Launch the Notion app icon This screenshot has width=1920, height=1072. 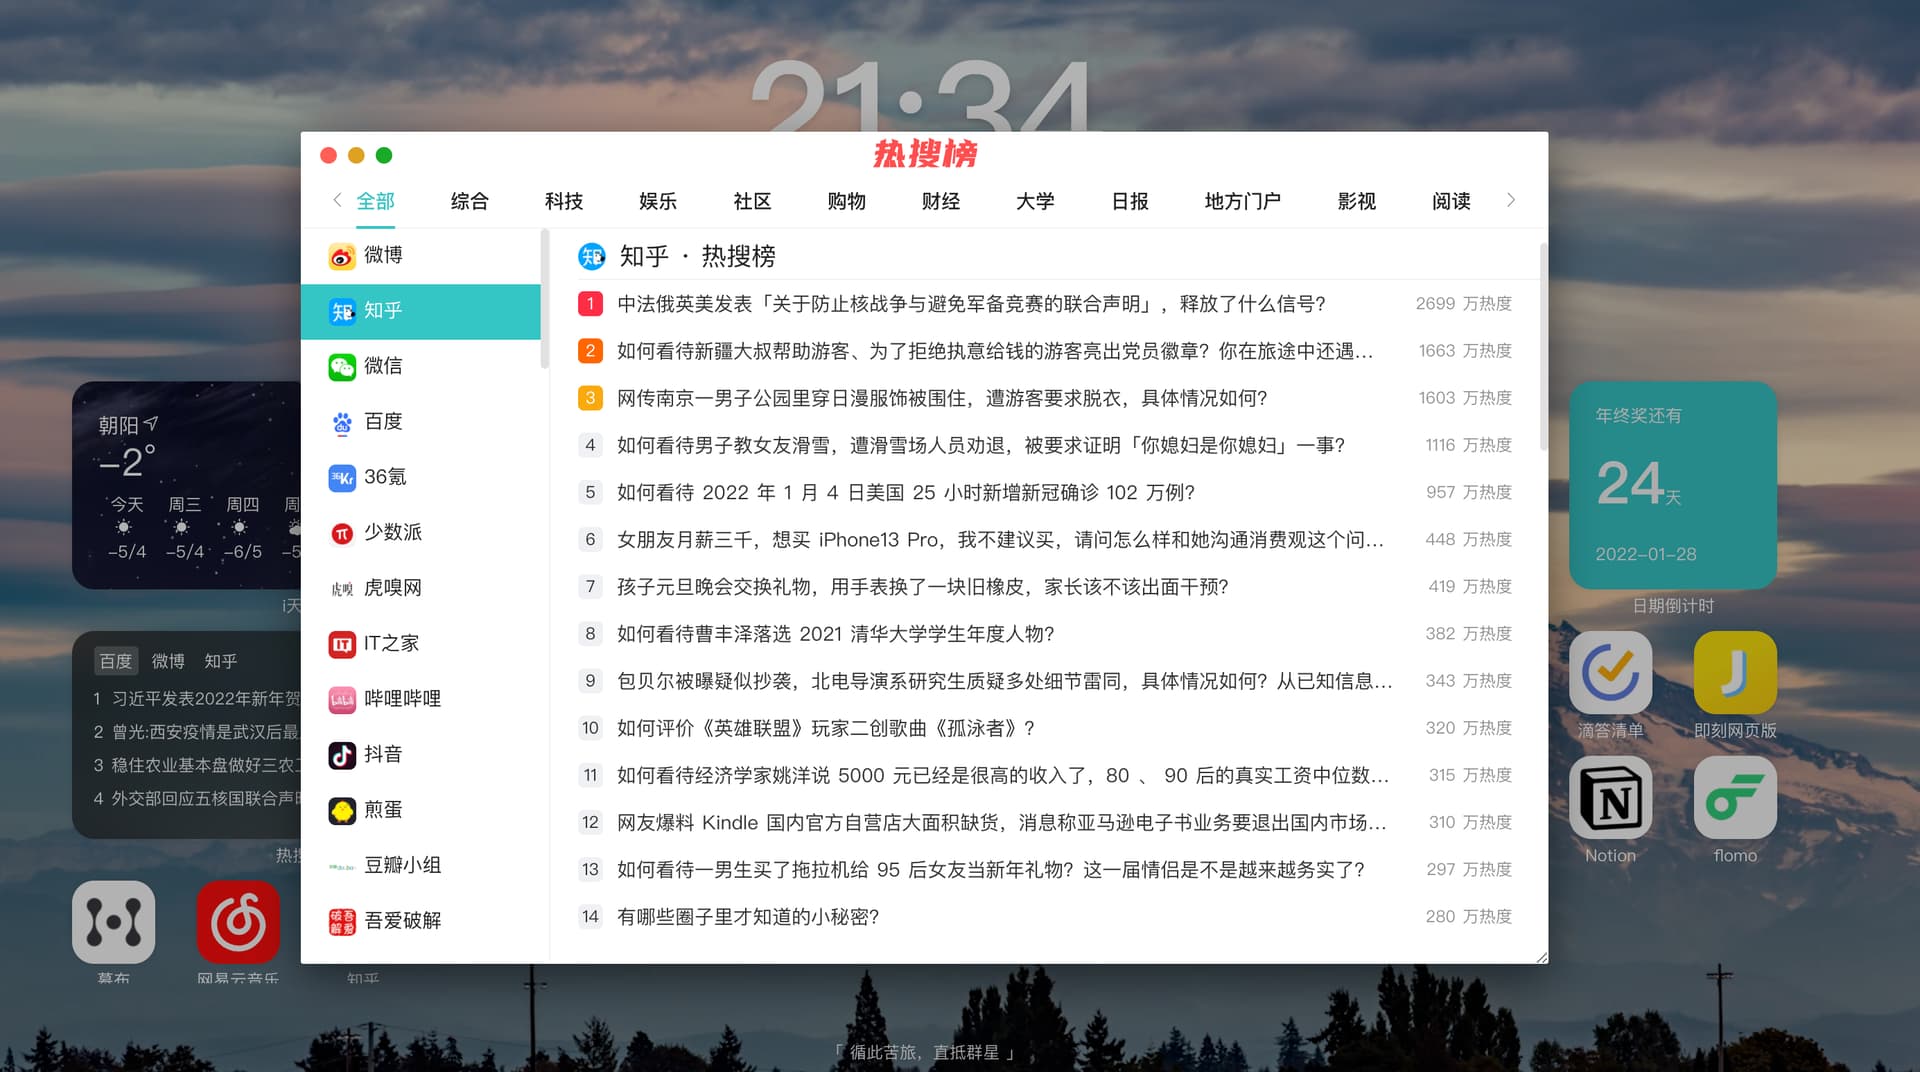(1609, 799)
